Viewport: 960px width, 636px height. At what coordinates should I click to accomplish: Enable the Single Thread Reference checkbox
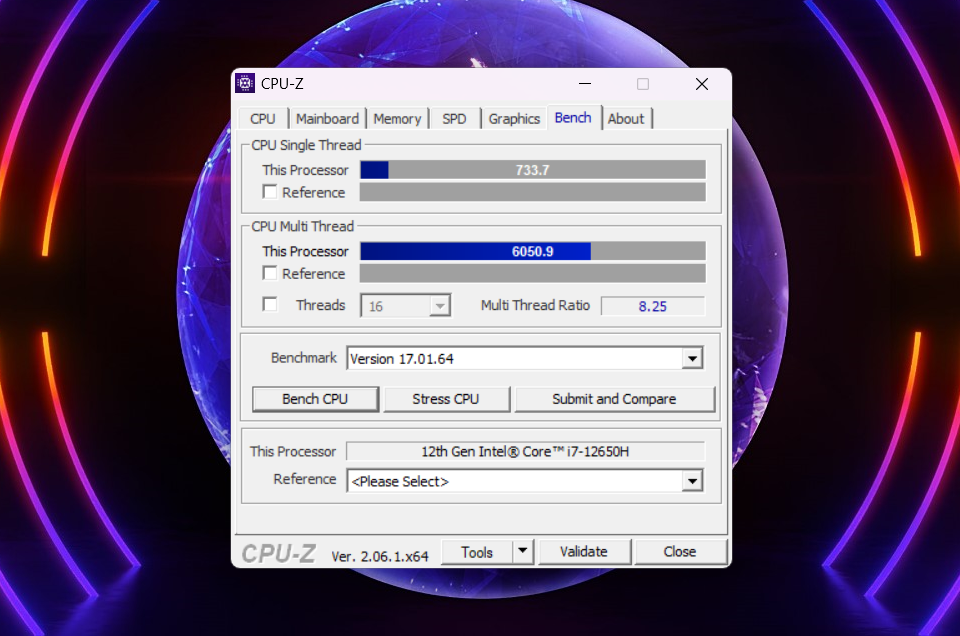point(269,192)
